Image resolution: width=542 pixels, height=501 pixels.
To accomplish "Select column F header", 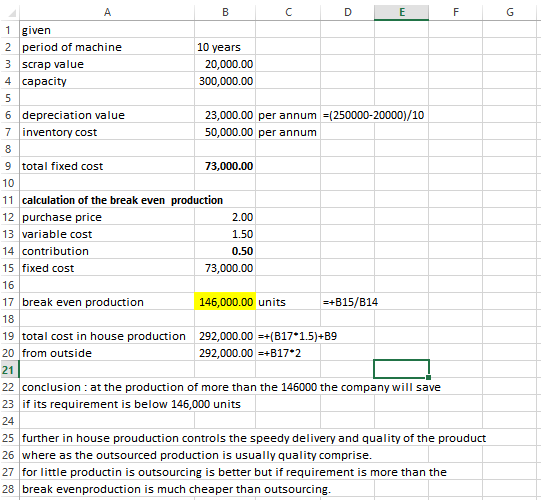I will coord(456,12).
